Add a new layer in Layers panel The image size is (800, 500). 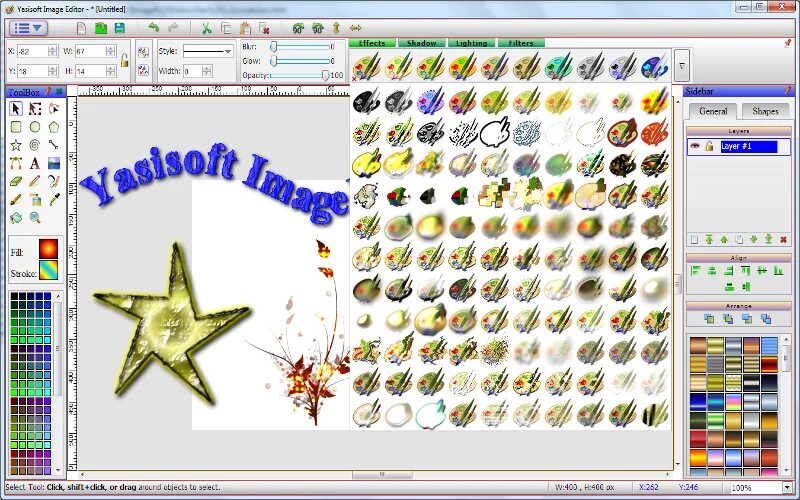tap(694, 239)
